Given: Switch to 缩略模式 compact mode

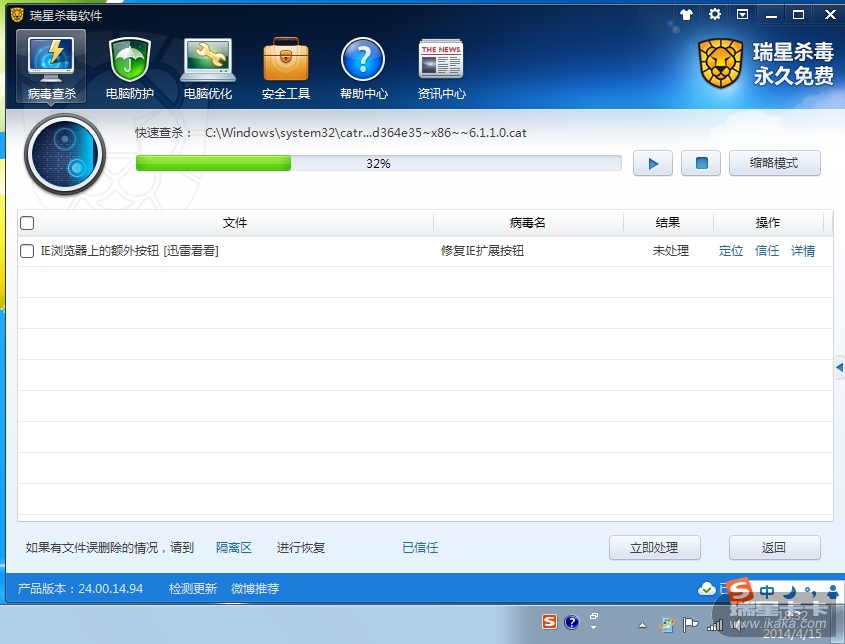Looking at the screenshot, I should [x=774, y=163].
